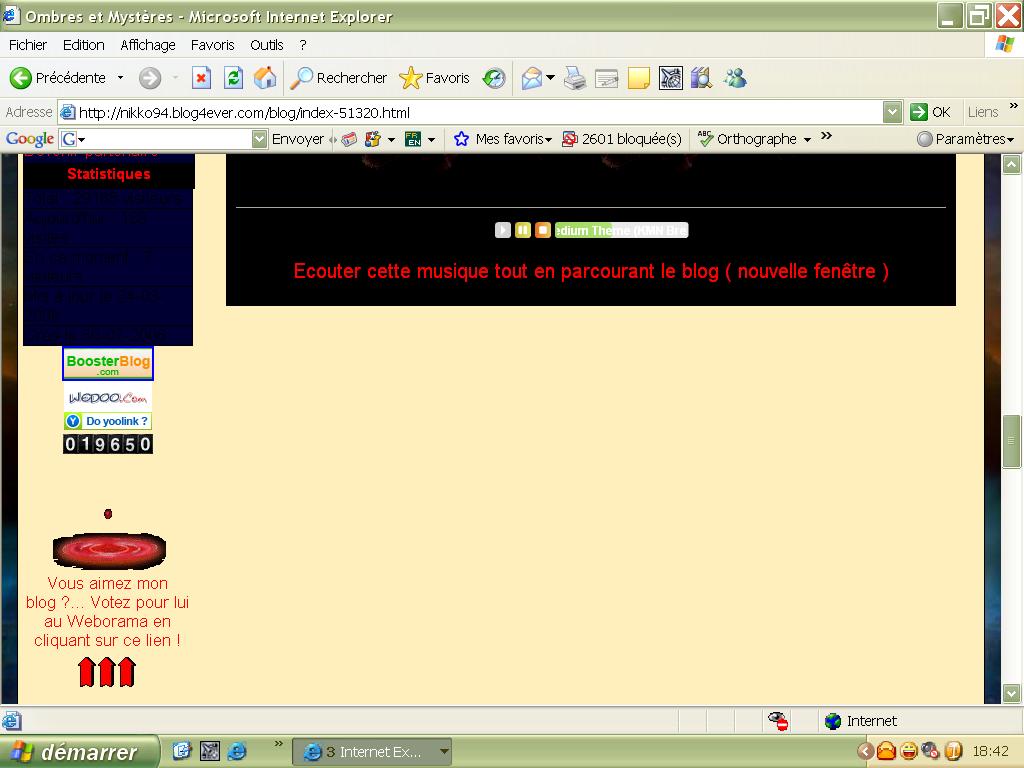Click the 019650 visitor counter
Screen dimensions: 1024x768
click(108, 444)
